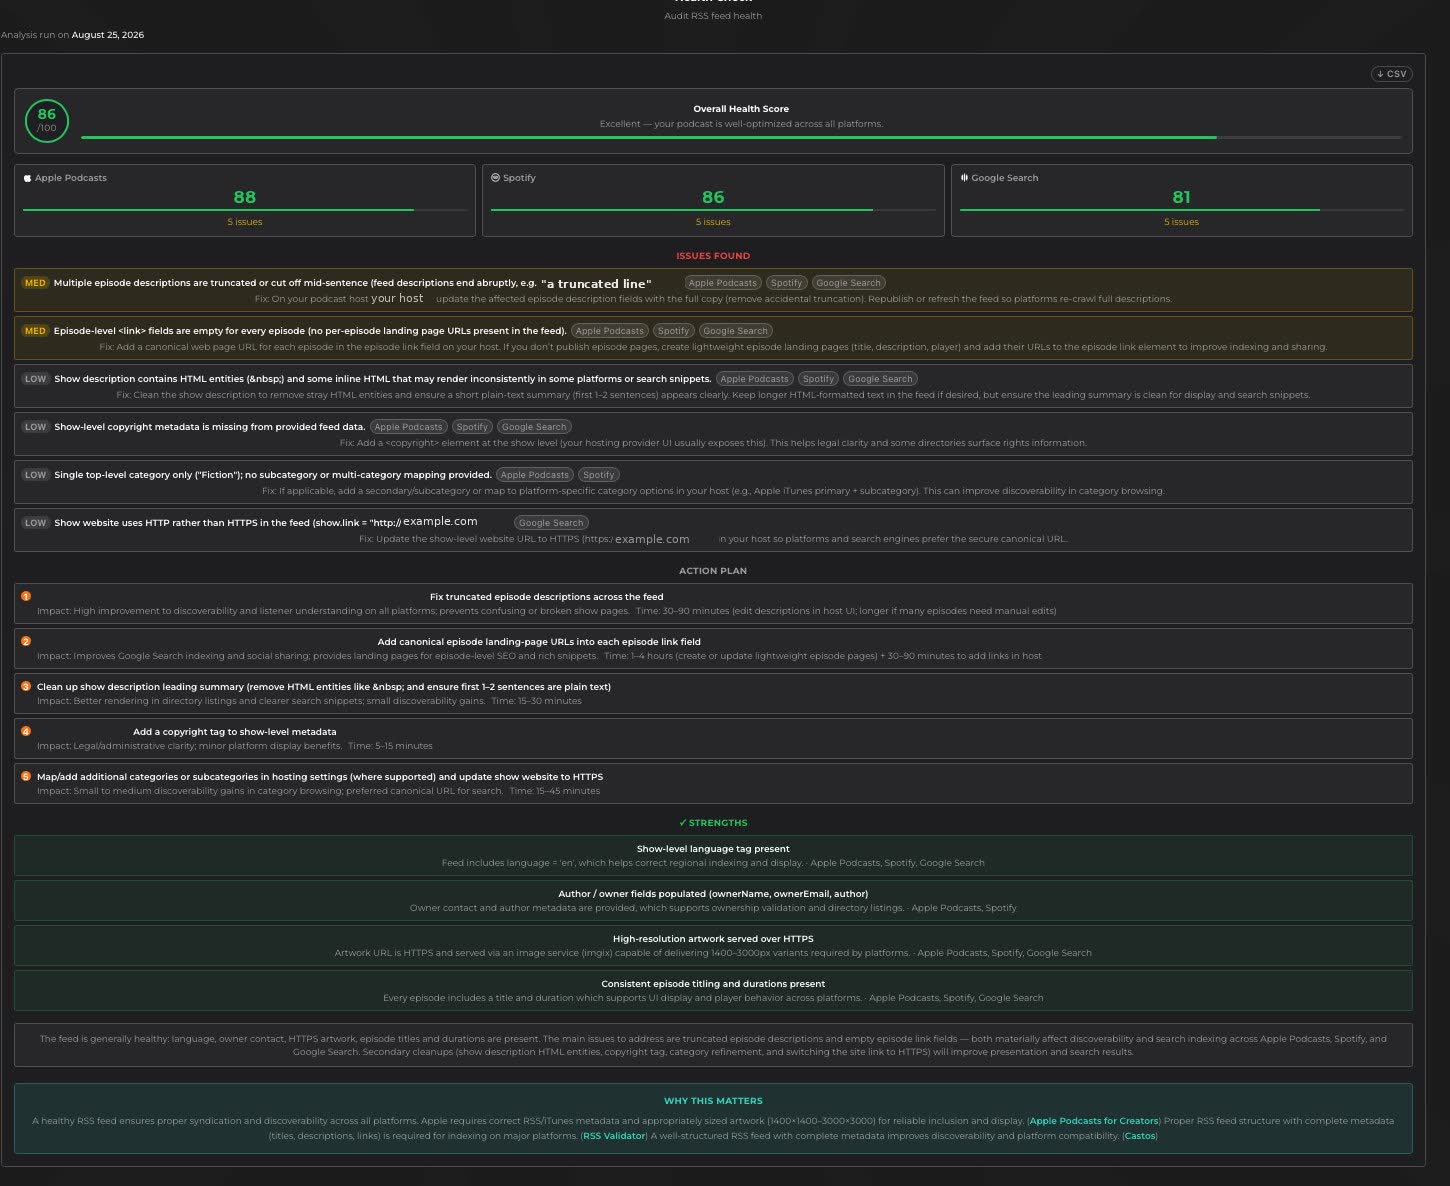Open the Apple Podcasts for Creators link
The height and width of the screenshot is (1186, 1450).
pyautogui.click(x=1094, y=1121)
